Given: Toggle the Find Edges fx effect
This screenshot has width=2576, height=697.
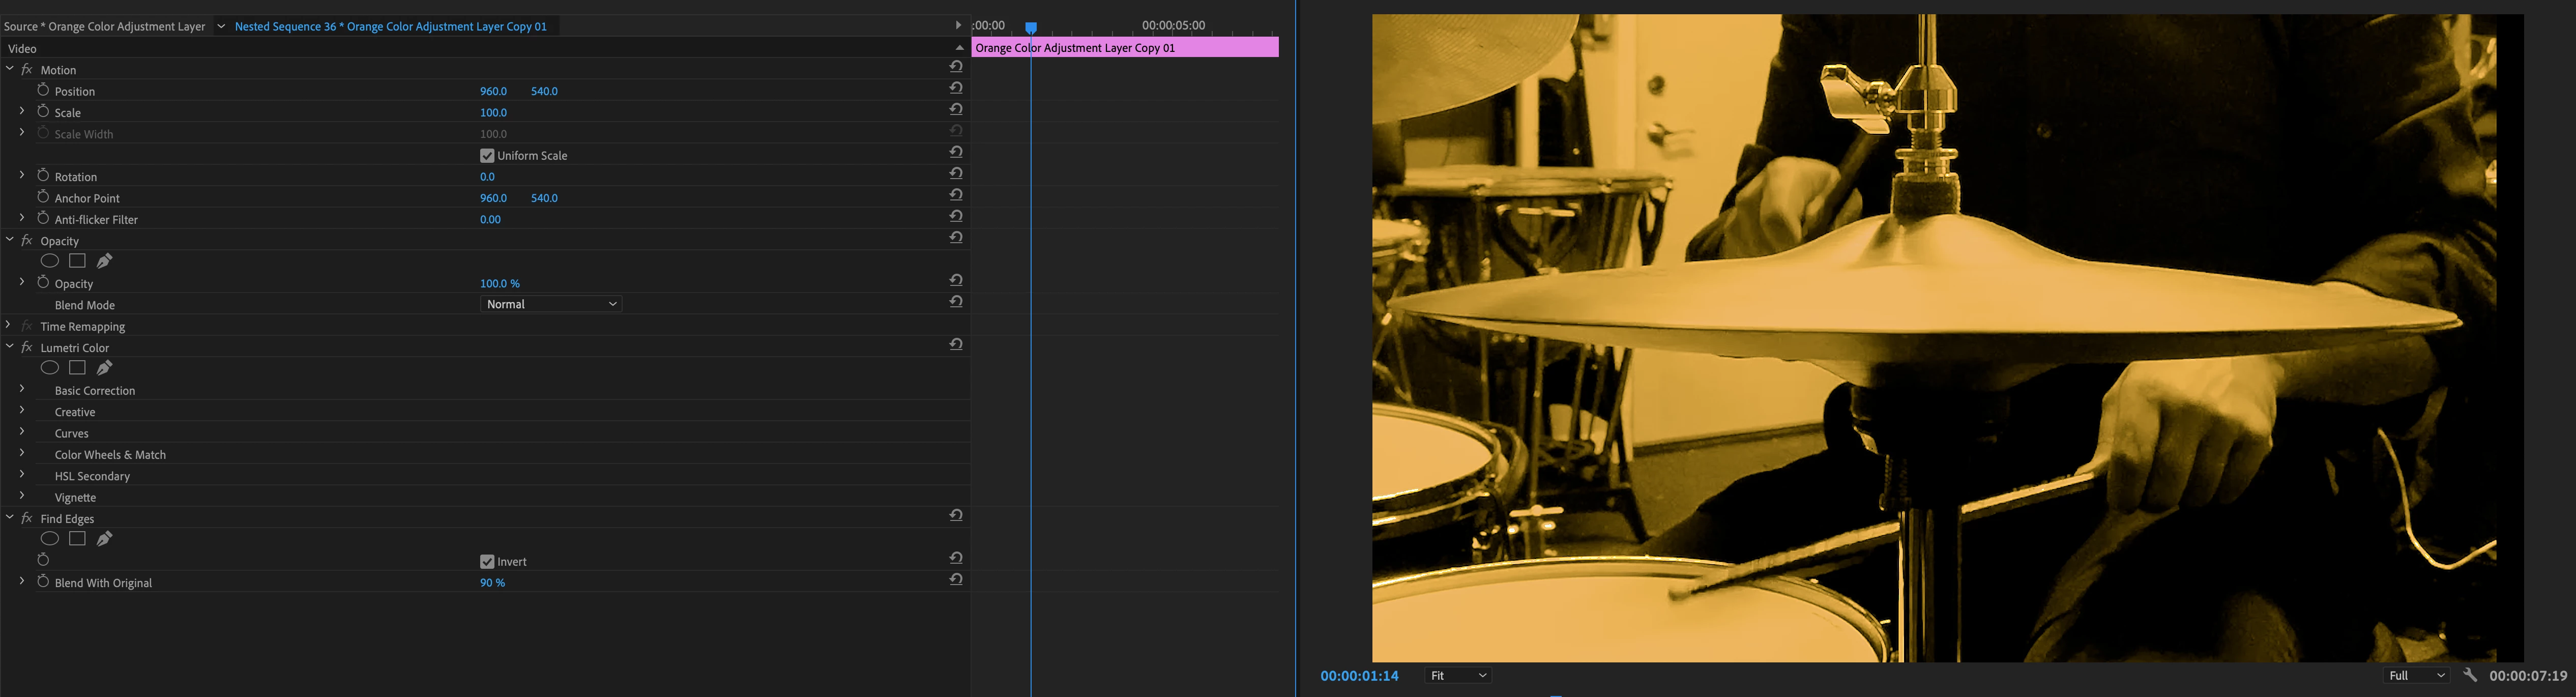Looking at the screenshot, I should pos(27,518).
